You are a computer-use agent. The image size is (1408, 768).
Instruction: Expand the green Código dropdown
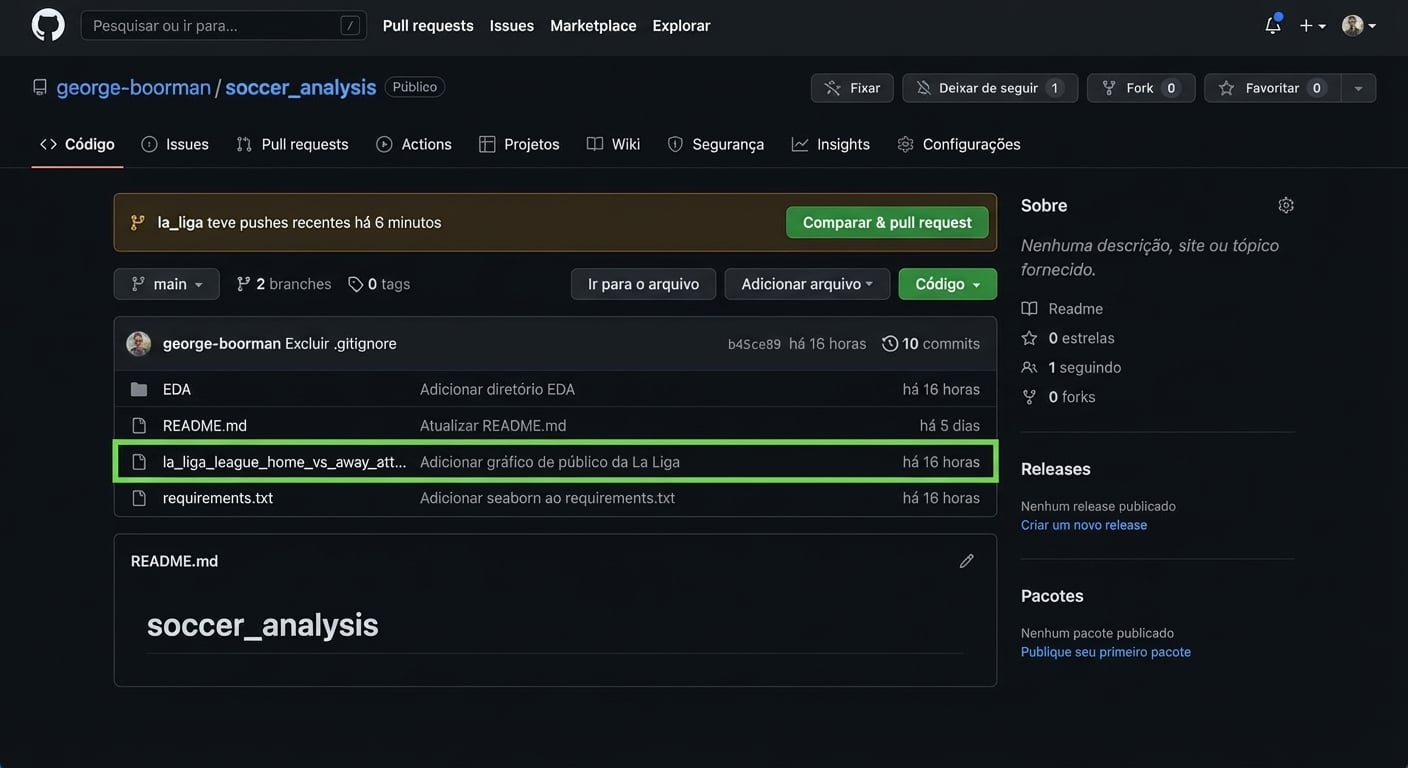coord(948,284)
